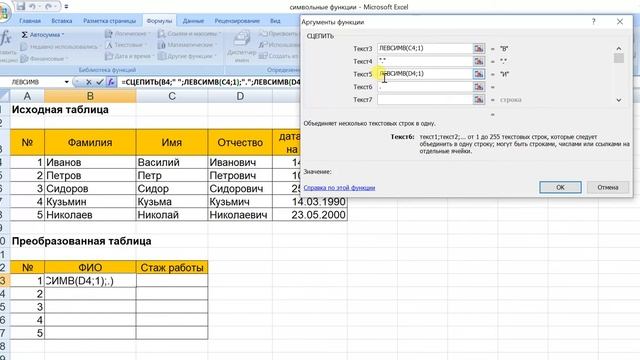
Task: Click inside the formula bar text
Action: [x=210, y=82]
